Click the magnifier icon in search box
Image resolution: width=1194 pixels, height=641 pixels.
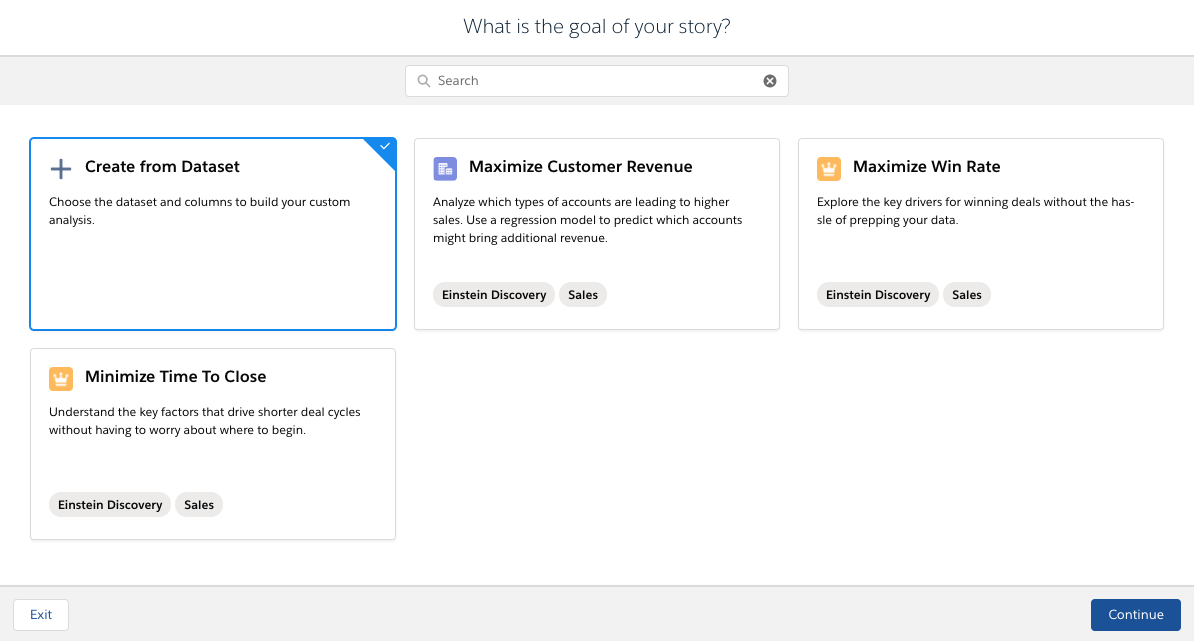tap(424, 81)
